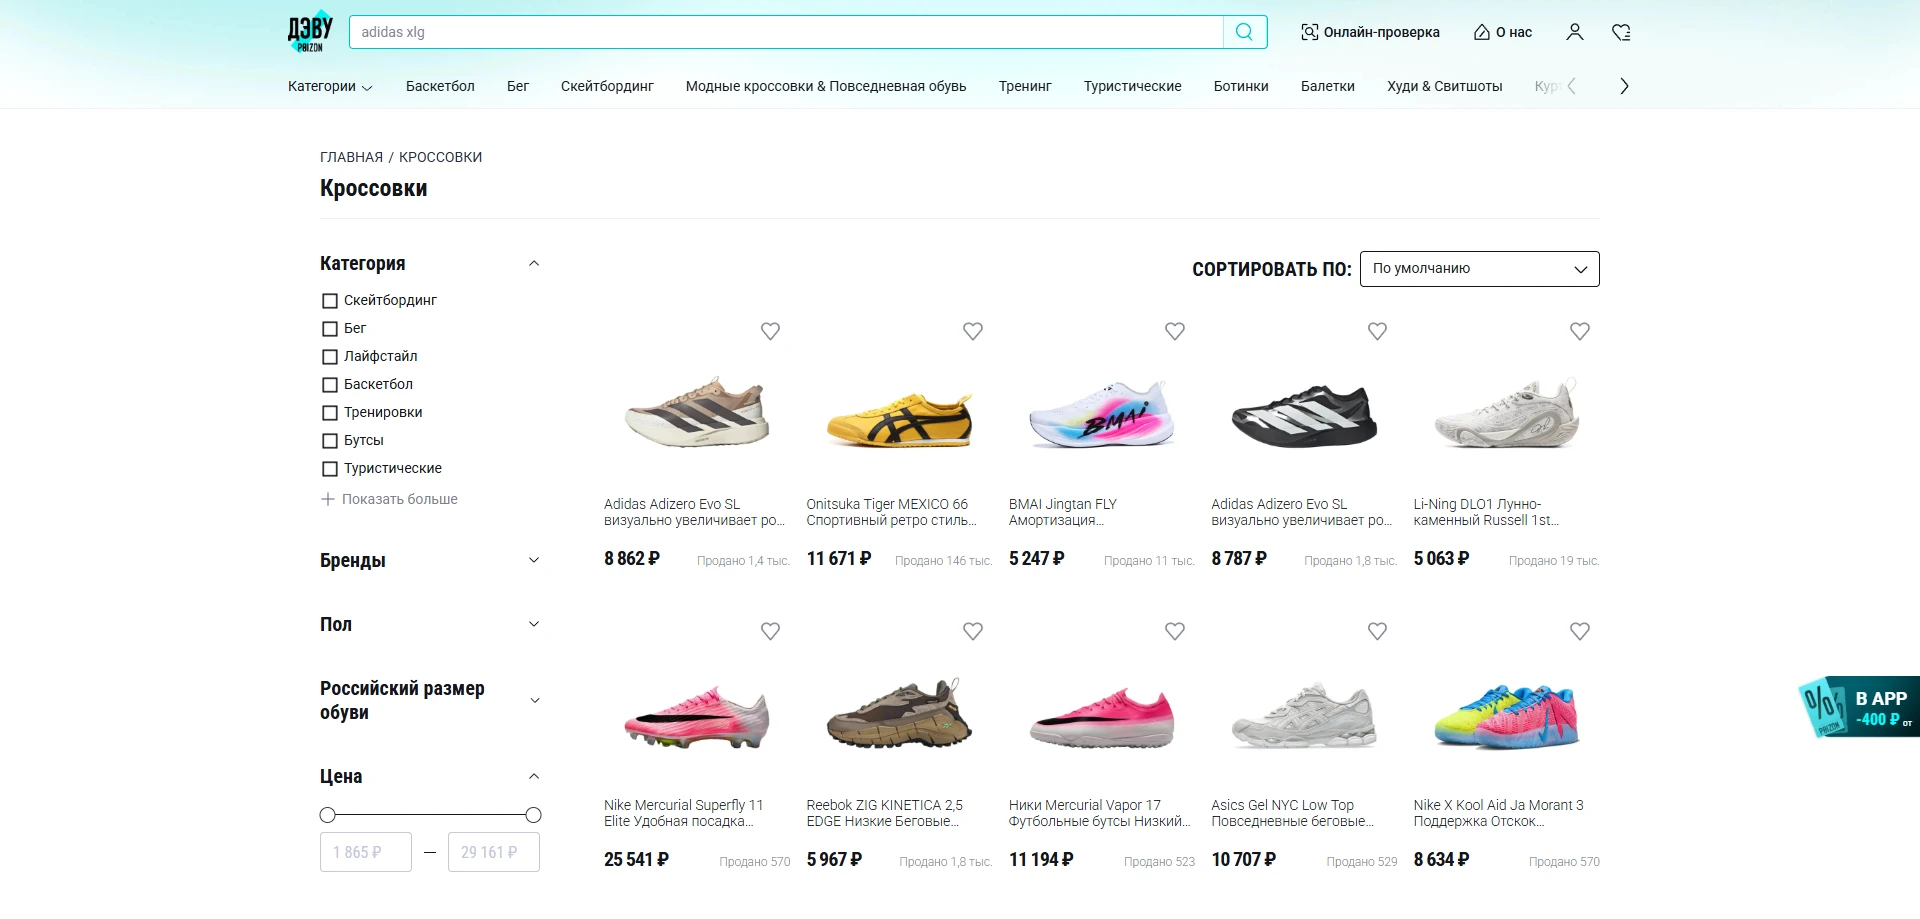Like the Nike Mercurial Vapor 17 boots
The image size is (1920, 919).
[x=1175, y=631]
